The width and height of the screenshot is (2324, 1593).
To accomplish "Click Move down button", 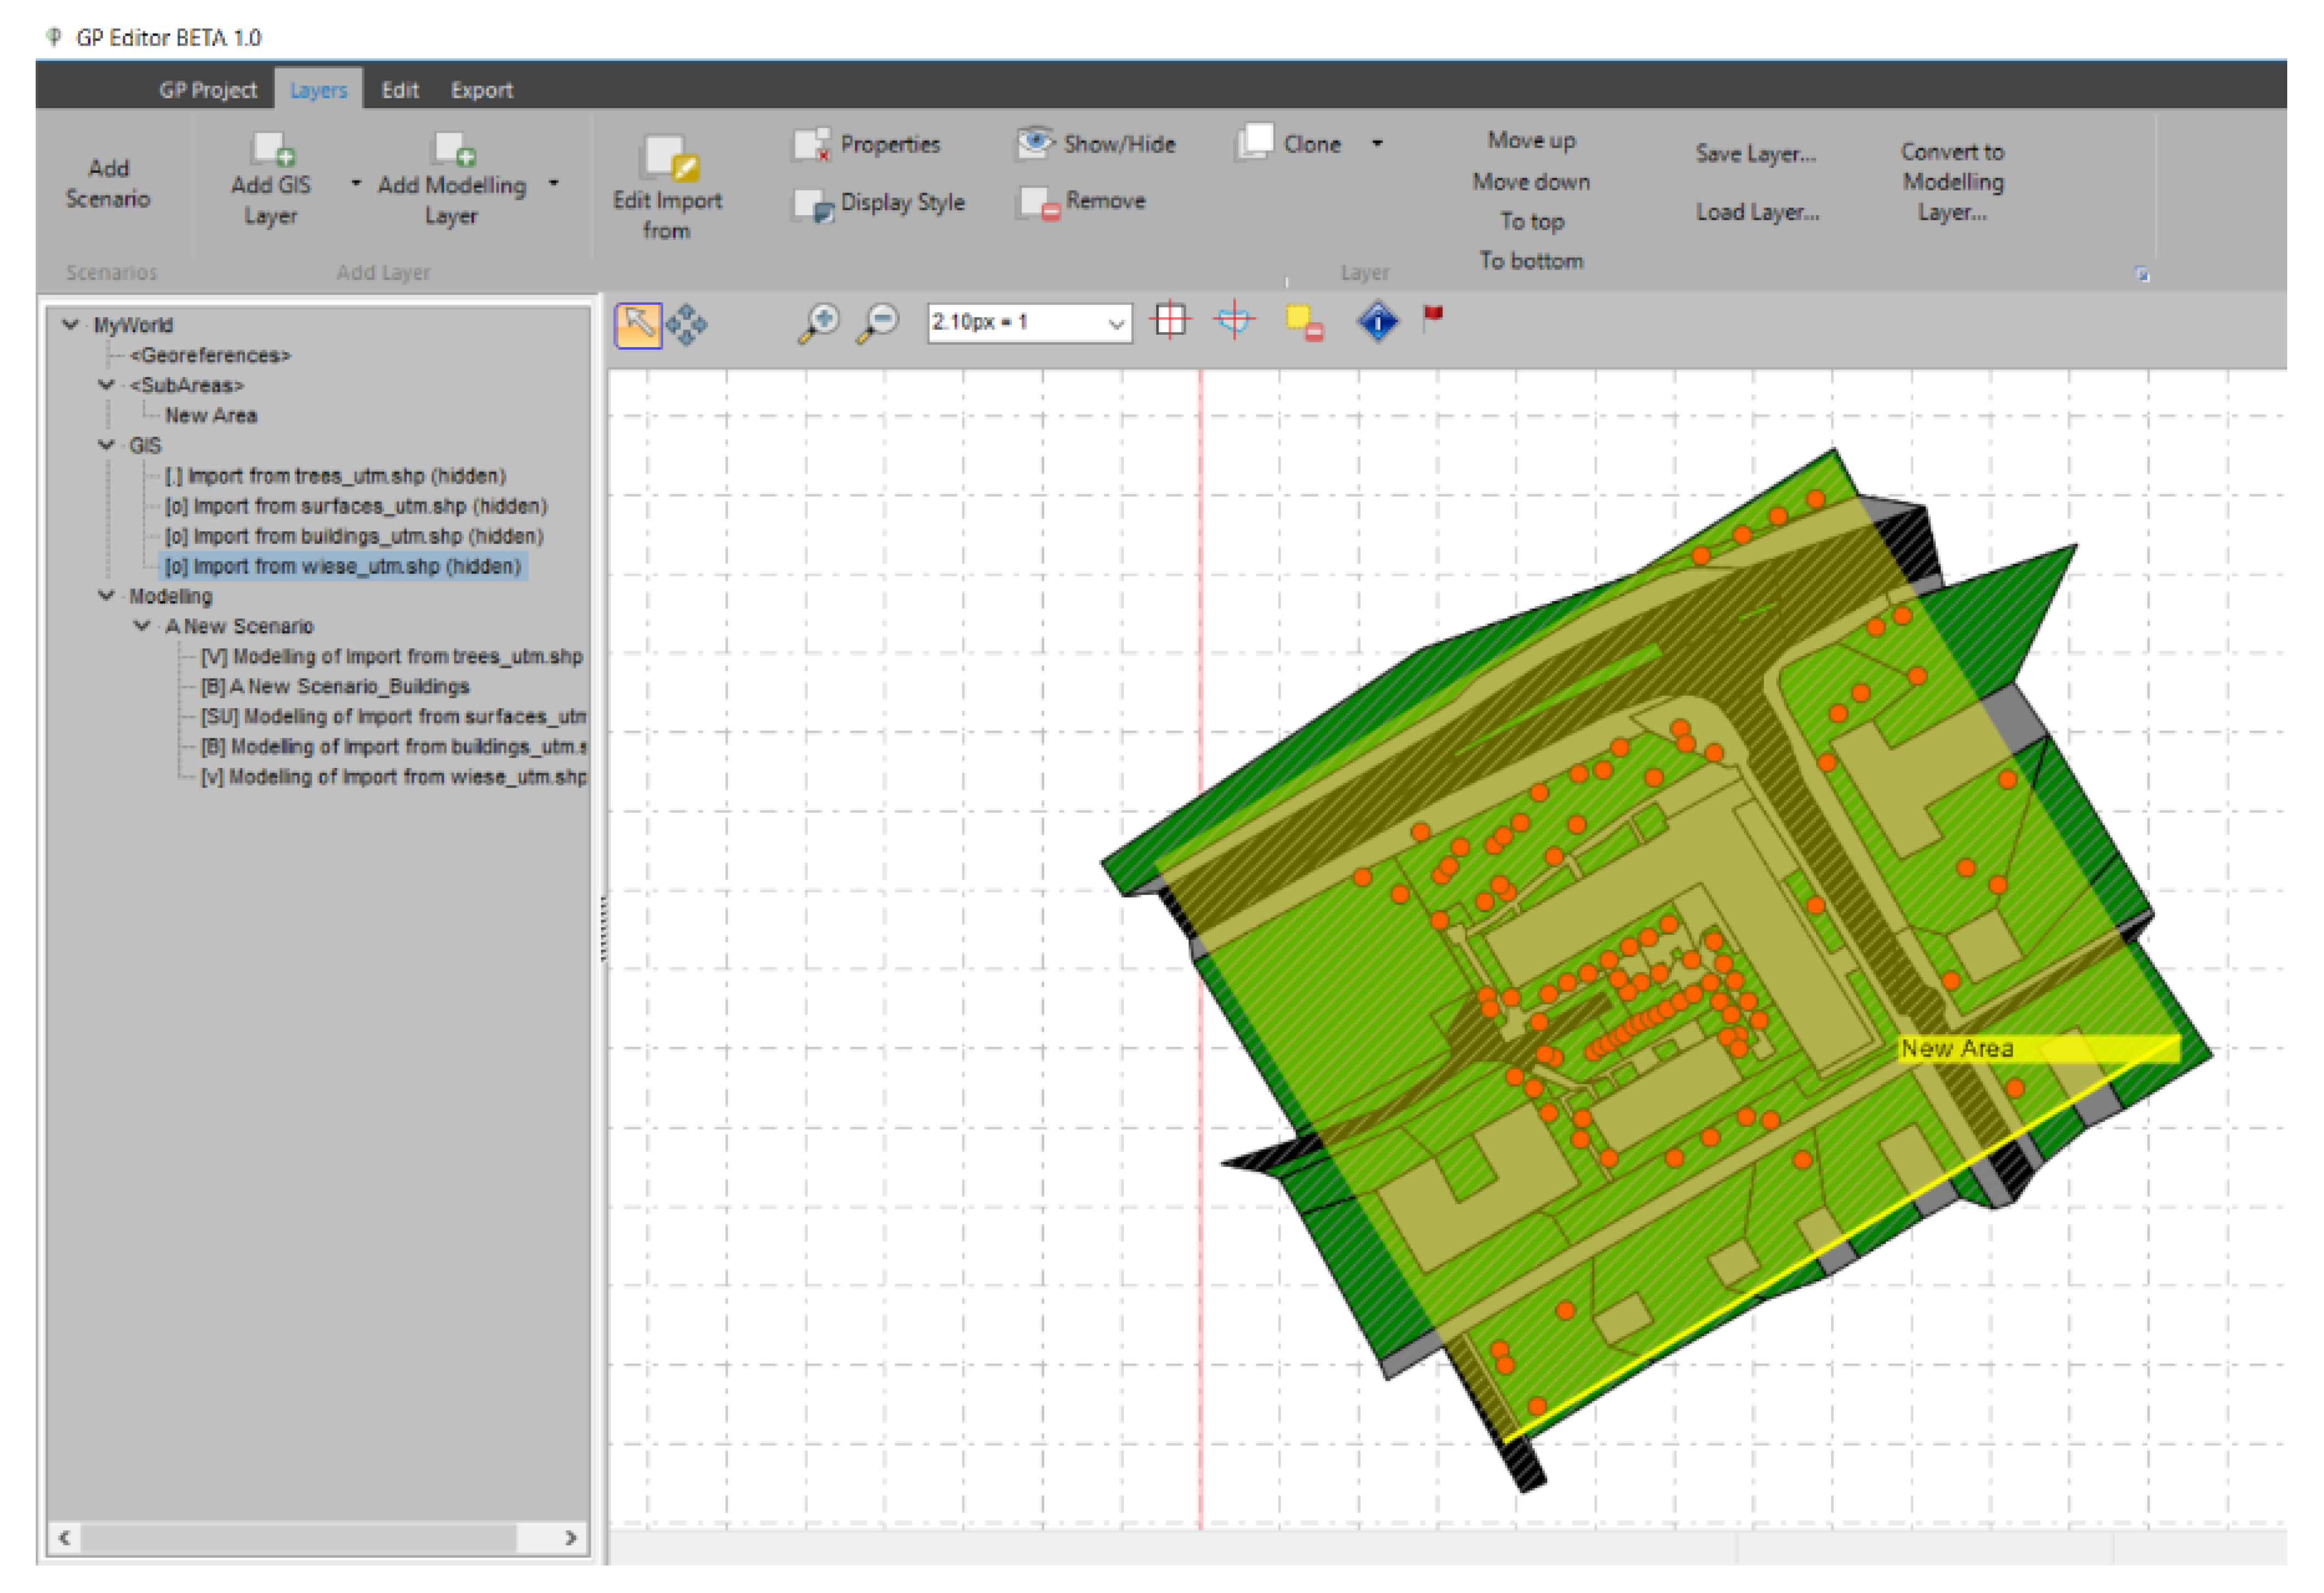I will (1530, 182).
